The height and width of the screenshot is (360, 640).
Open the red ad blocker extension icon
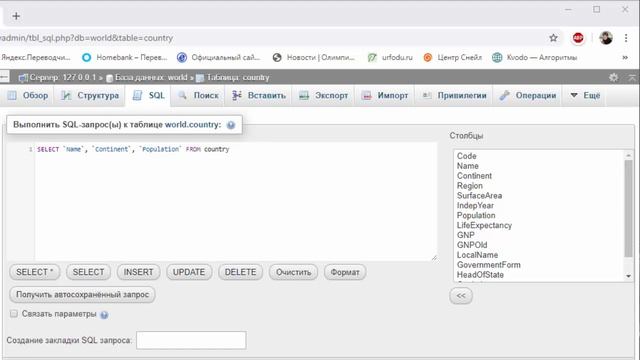(578, 38)
